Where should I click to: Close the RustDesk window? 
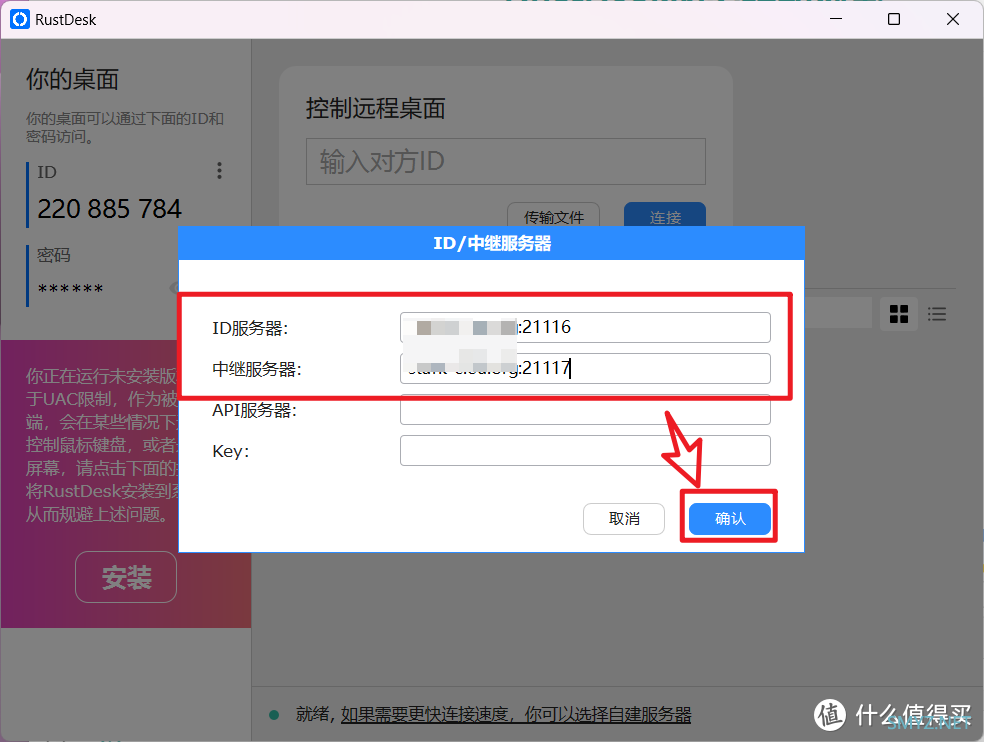click(953, 19)
